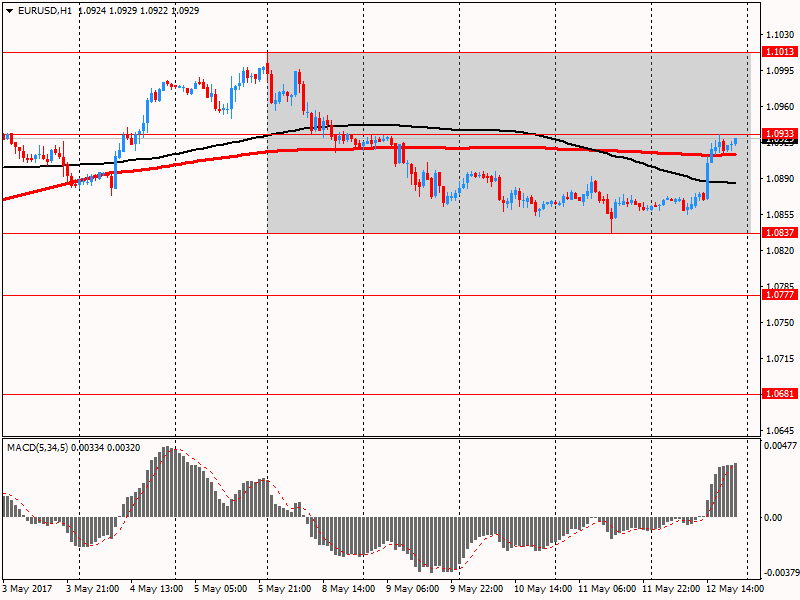Select the red 1.0837 price level label
This screenshot has height=600, width=800.
(x=779, y=233)
